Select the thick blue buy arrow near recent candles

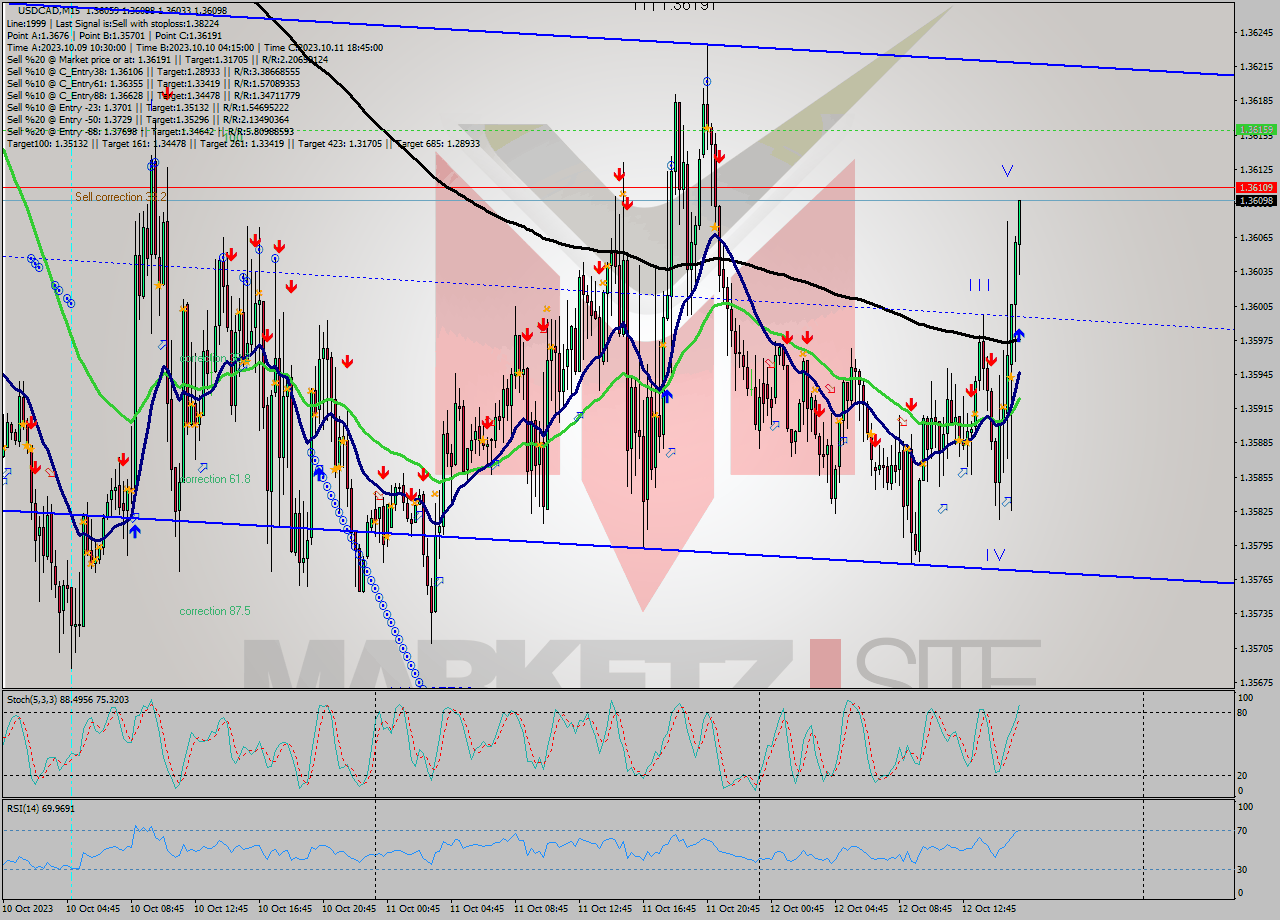point(1019,335)
